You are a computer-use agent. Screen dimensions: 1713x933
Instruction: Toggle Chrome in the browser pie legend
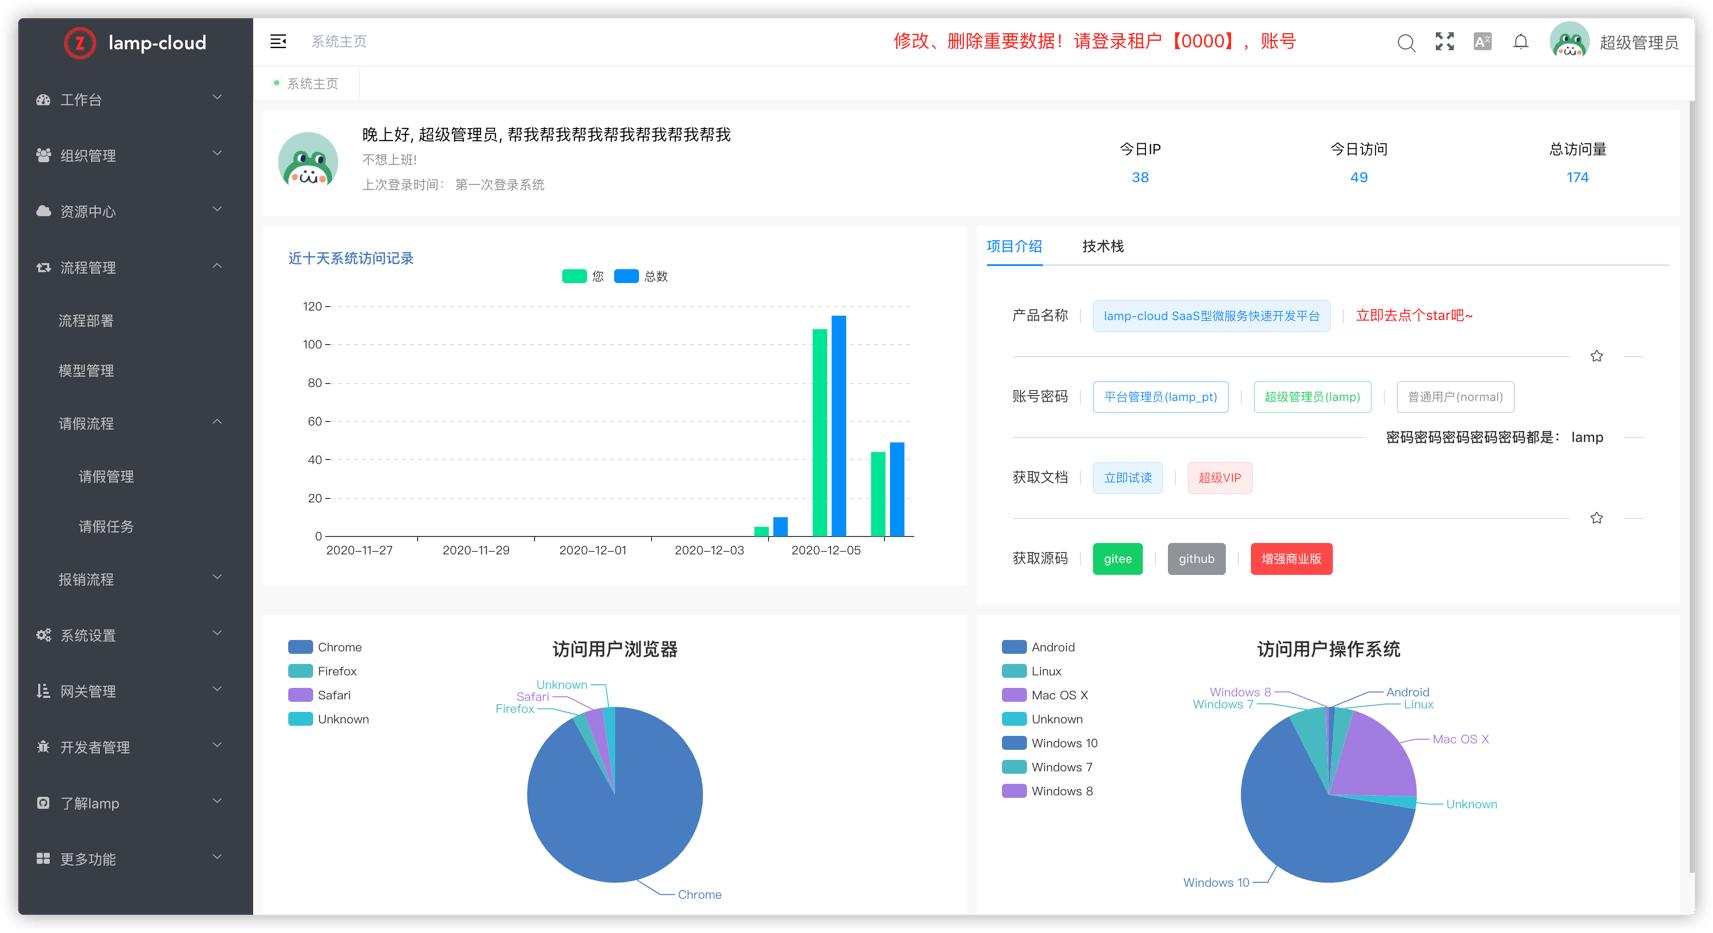point(301,647)
